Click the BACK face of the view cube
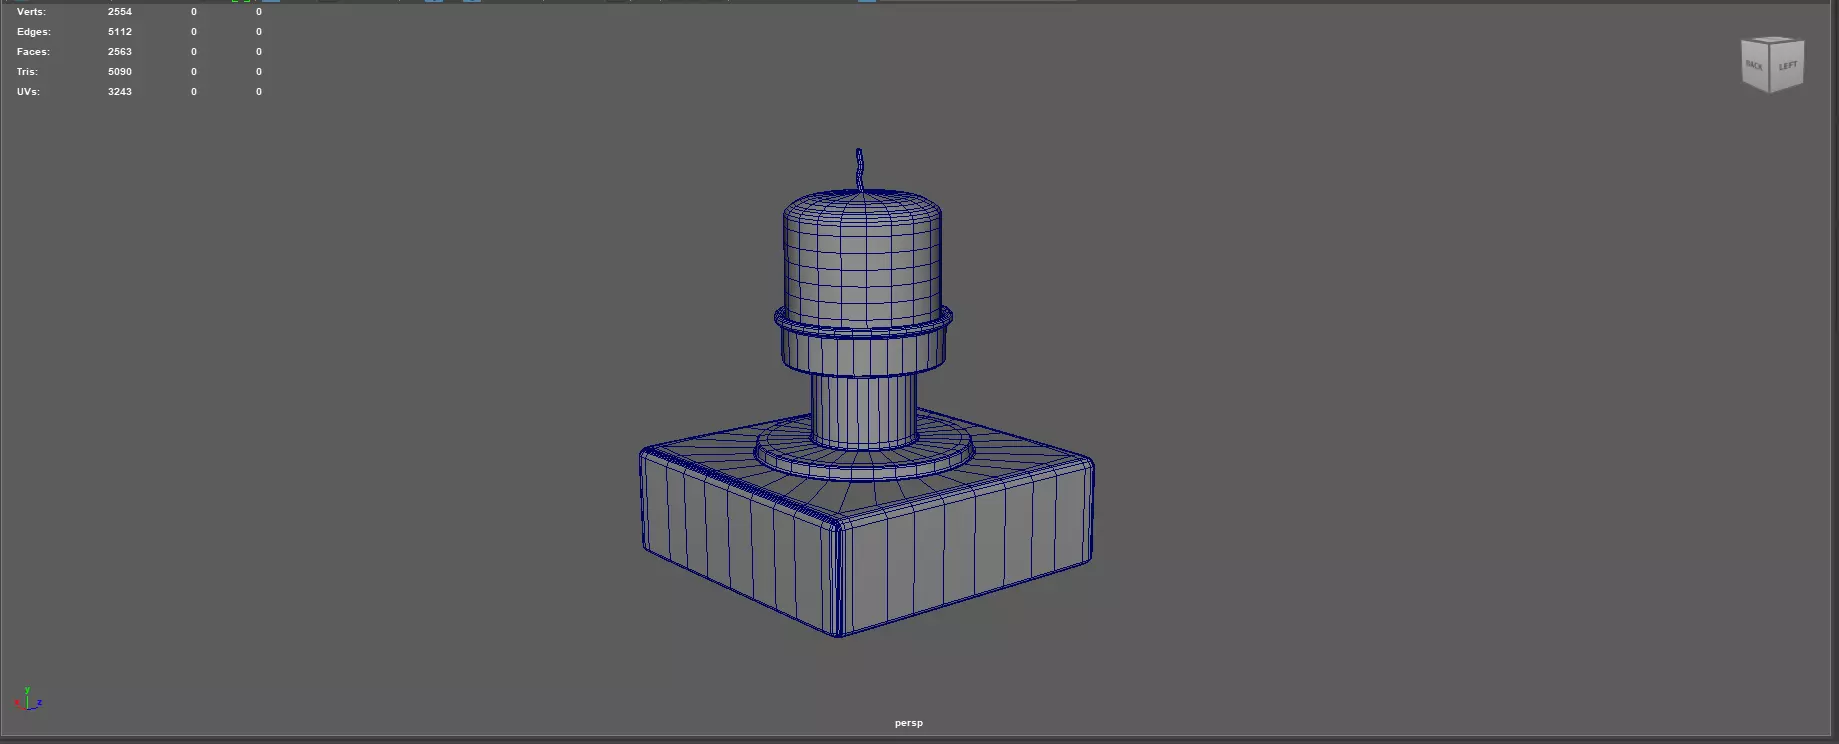The width and height of the screenshot is (1839, 744). [x=1755, y=67]
